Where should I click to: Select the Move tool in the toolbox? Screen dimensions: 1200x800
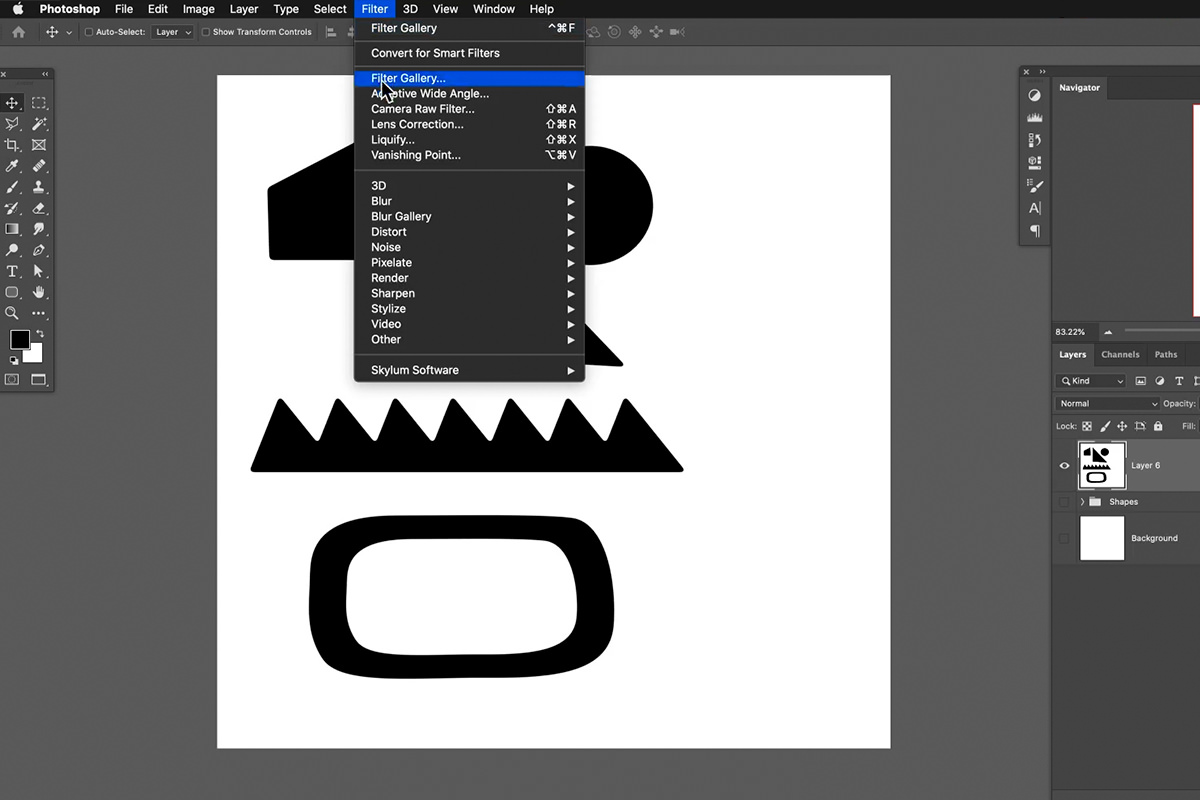coord(12,103)
